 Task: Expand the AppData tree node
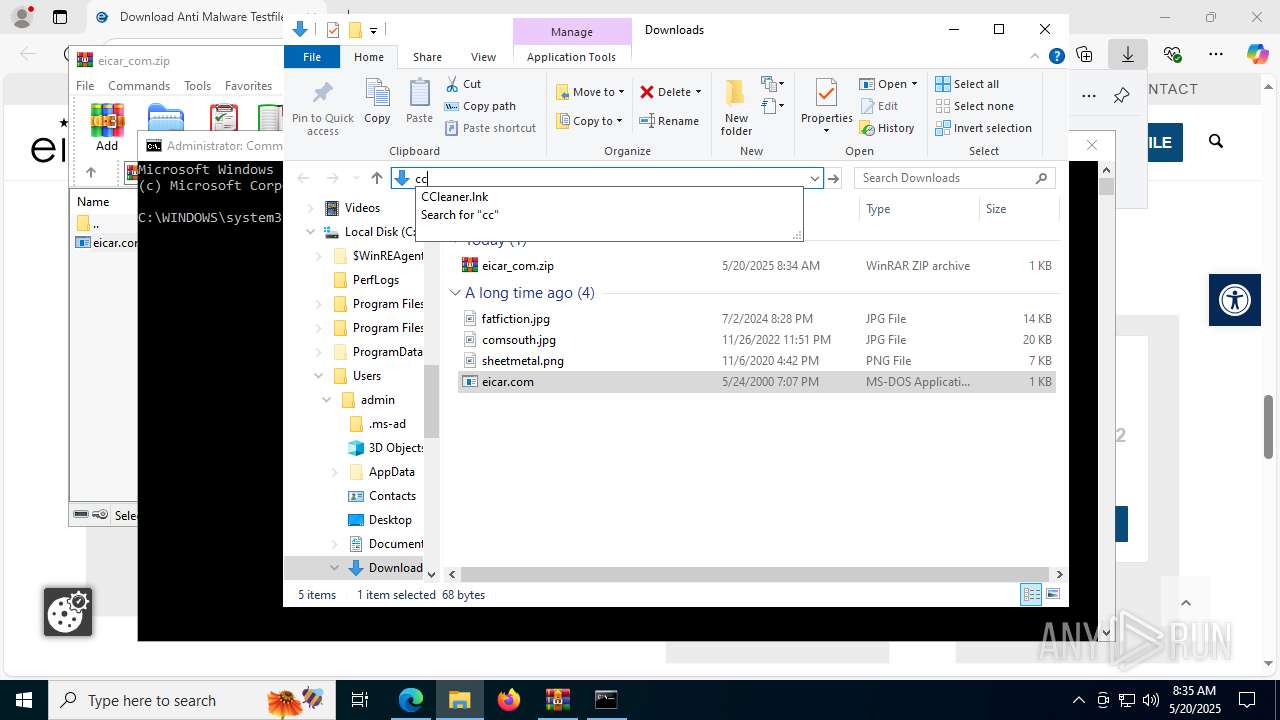pyautogui.click(x=334, y=472)
